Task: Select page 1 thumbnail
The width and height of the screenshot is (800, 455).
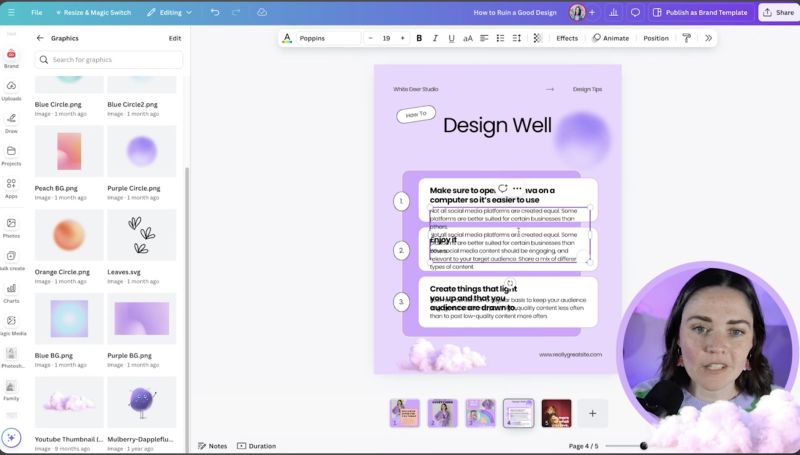Action: pos(405,413)
